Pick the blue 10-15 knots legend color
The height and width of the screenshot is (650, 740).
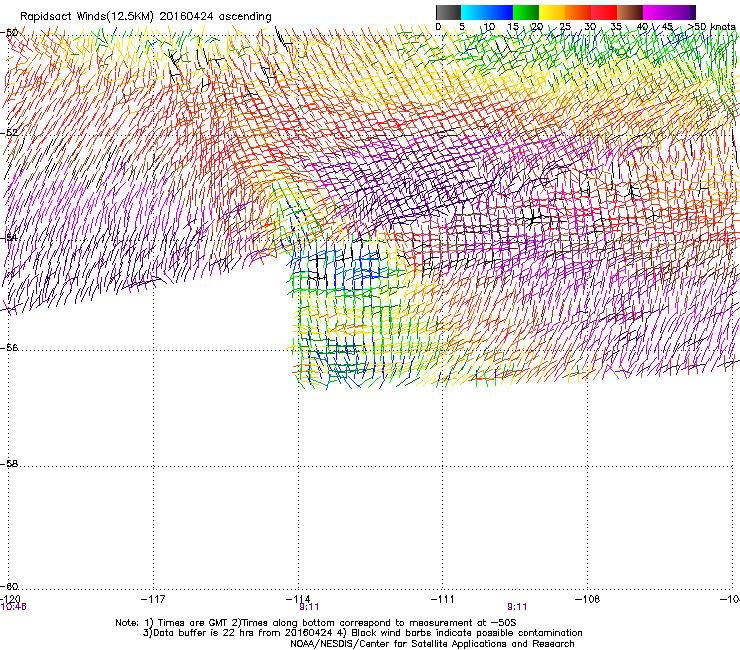[500, 12]
